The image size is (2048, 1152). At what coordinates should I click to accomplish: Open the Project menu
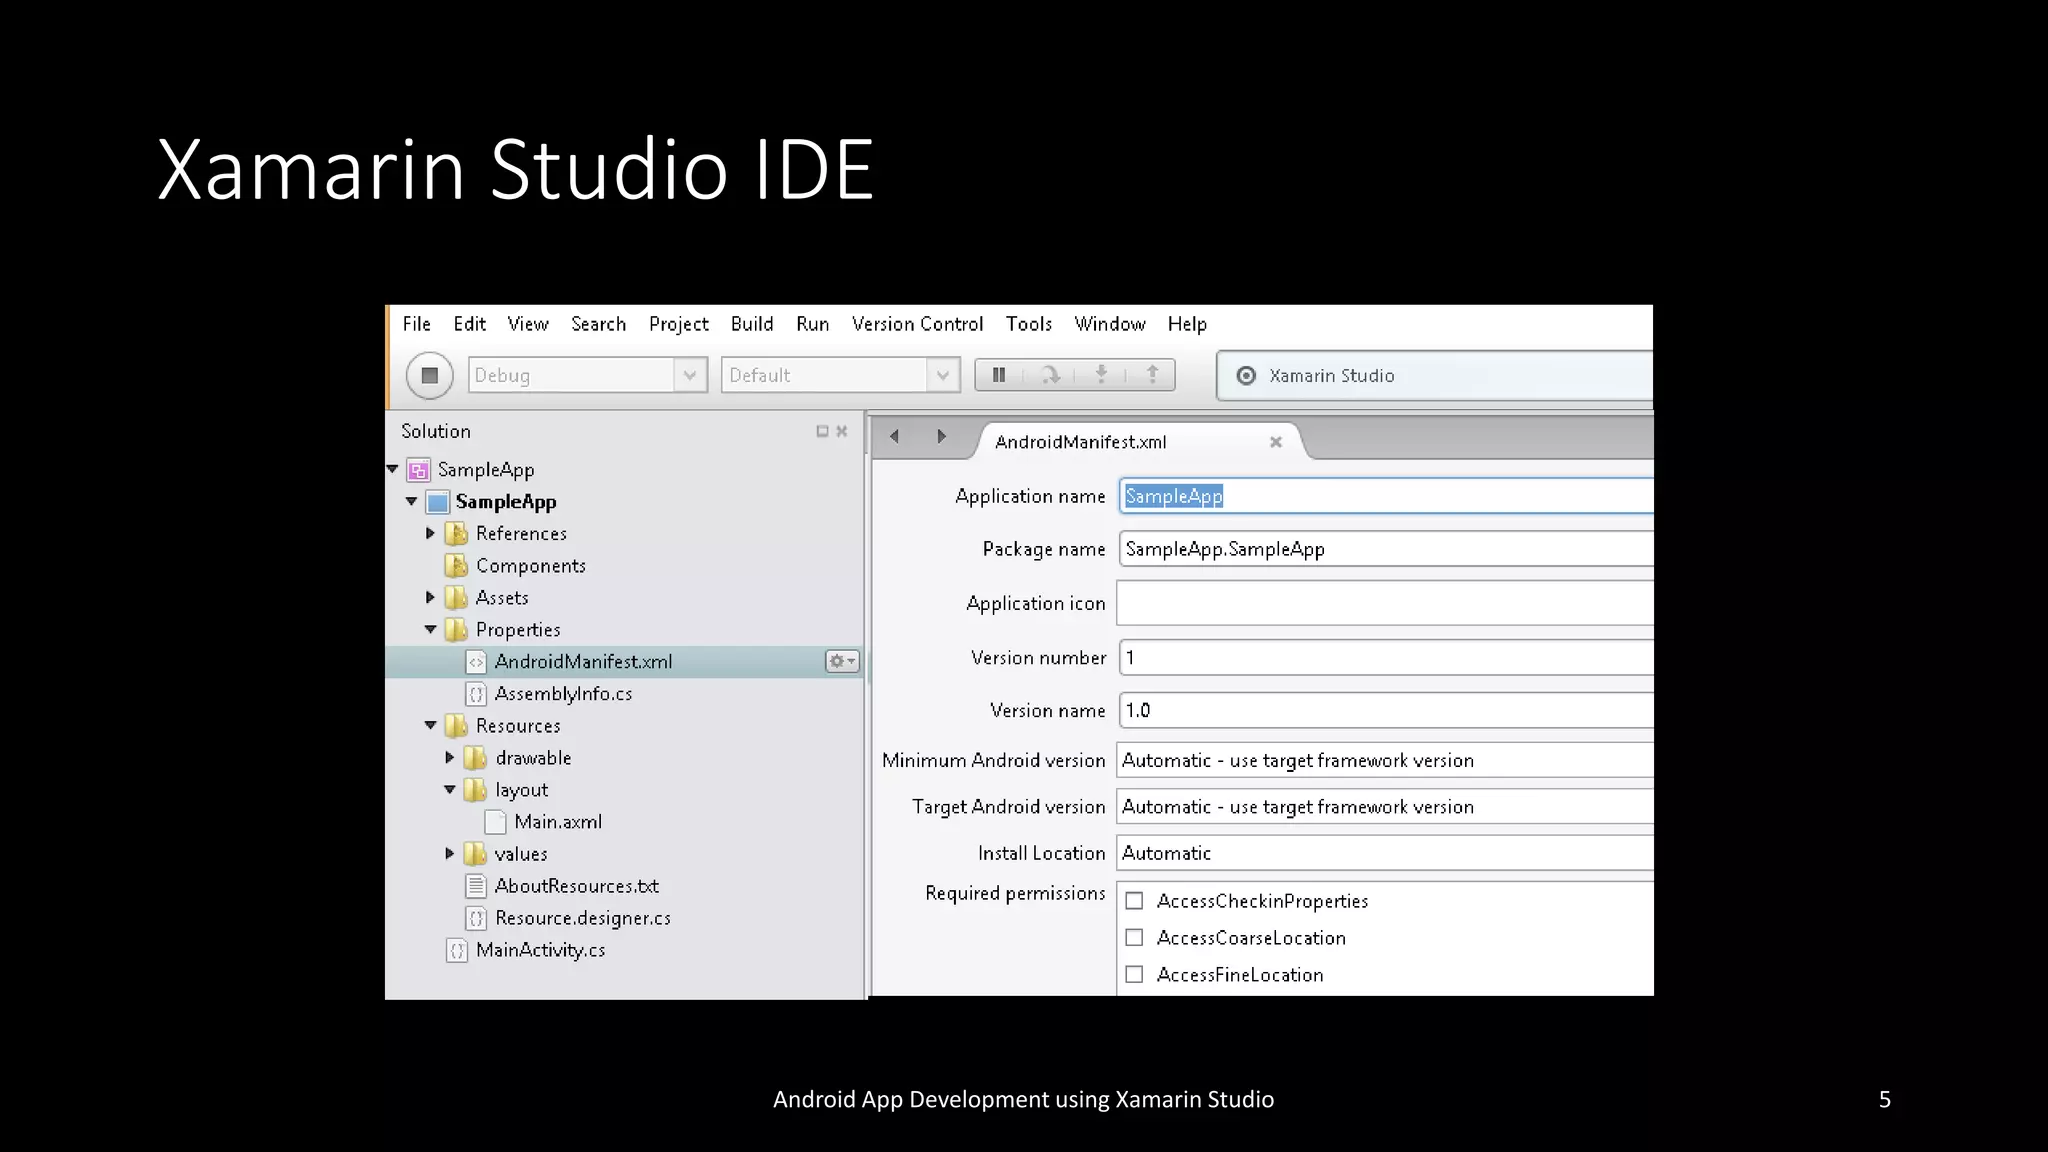[x=679, y=324]
